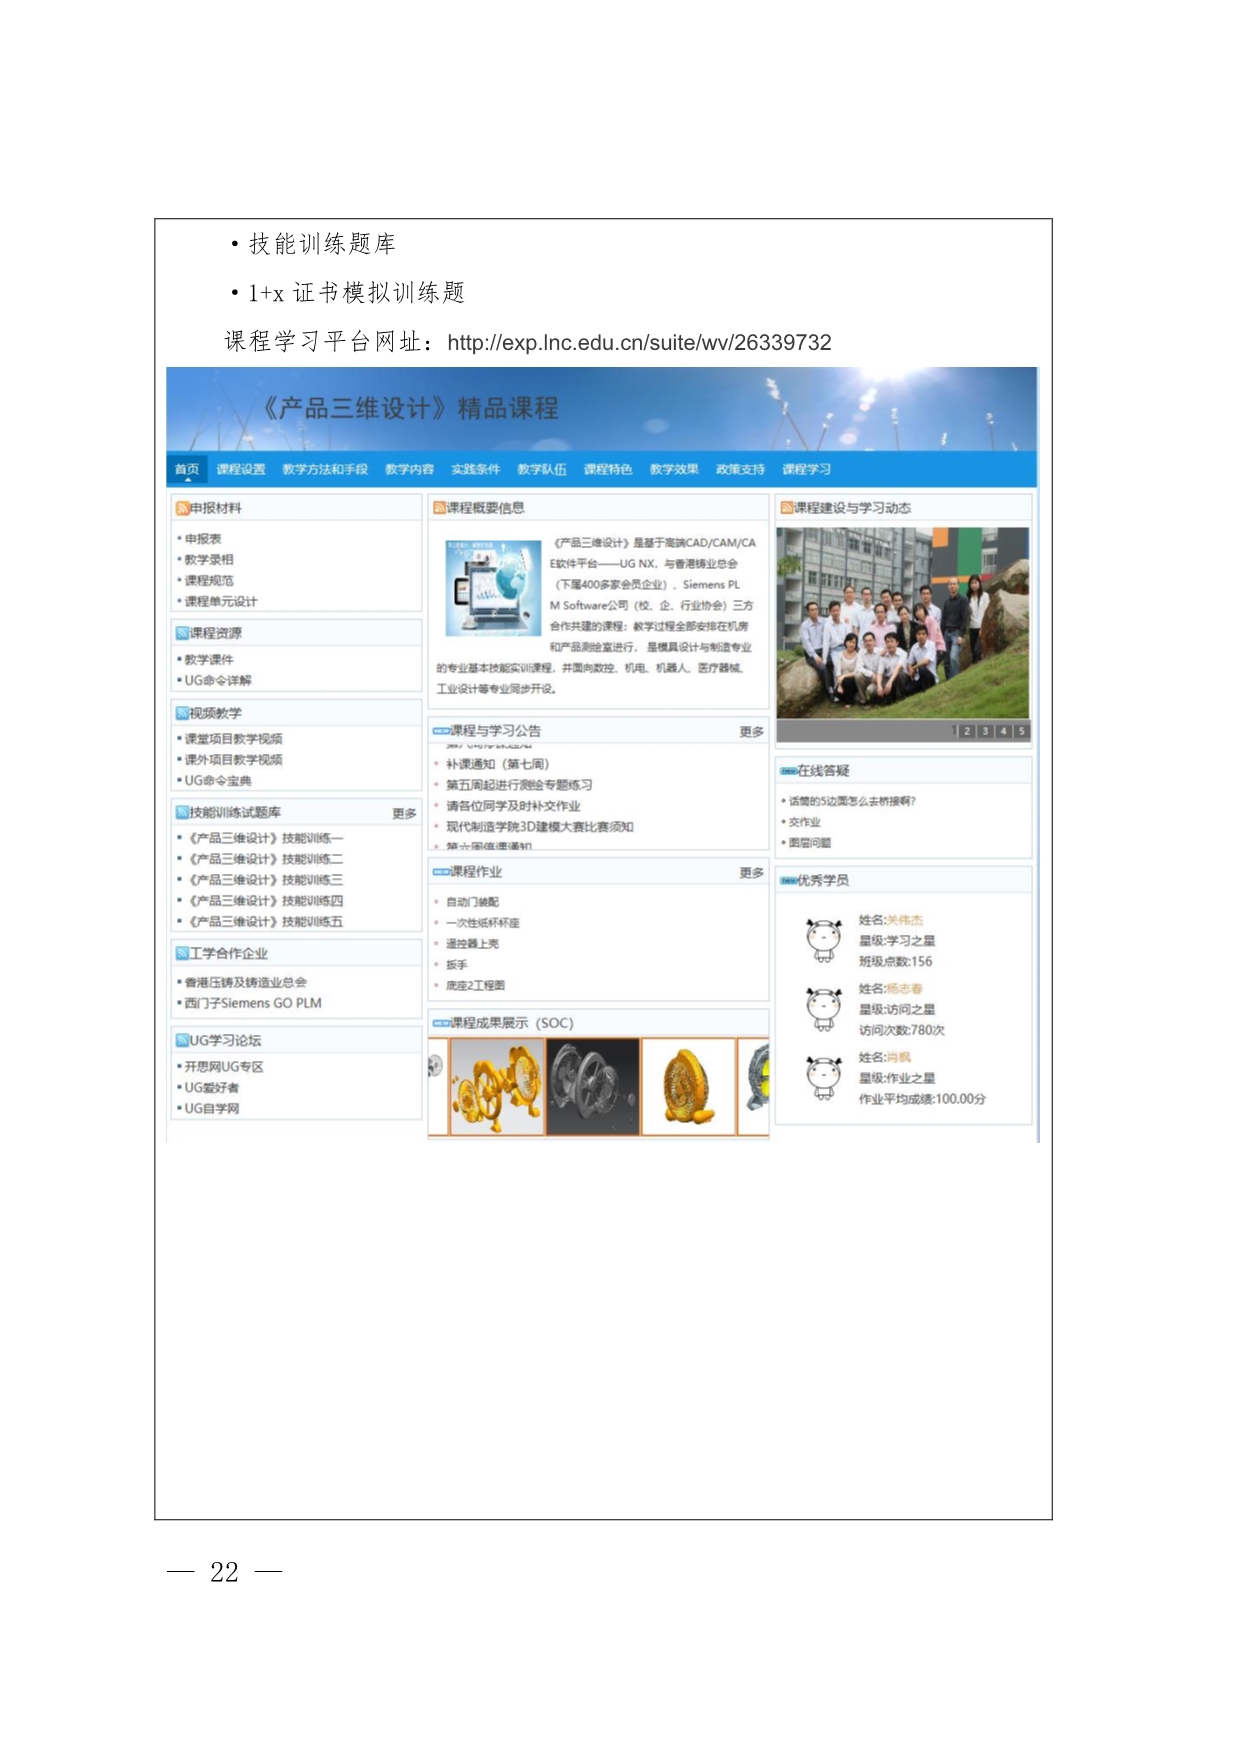Open the 遥控器上壳 assignment
Image resolution: width=1240 pixels, height=1753 pixels.
coord(472,944)
